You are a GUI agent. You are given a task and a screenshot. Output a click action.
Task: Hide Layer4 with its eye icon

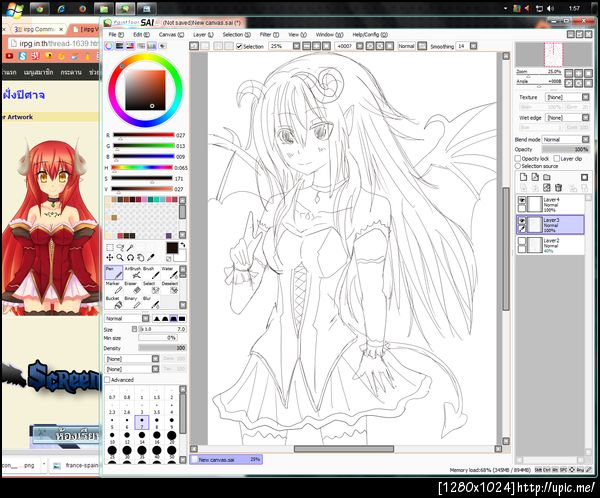522,200
